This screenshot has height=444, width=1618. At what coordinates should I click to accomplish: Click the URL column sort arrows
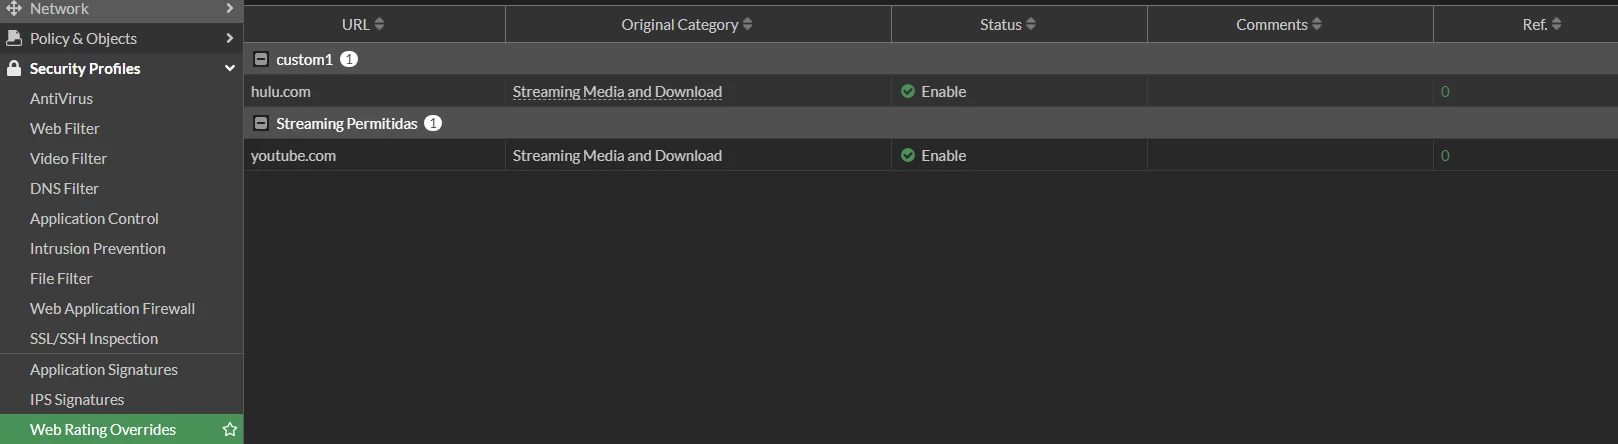(x=379, y=24)
